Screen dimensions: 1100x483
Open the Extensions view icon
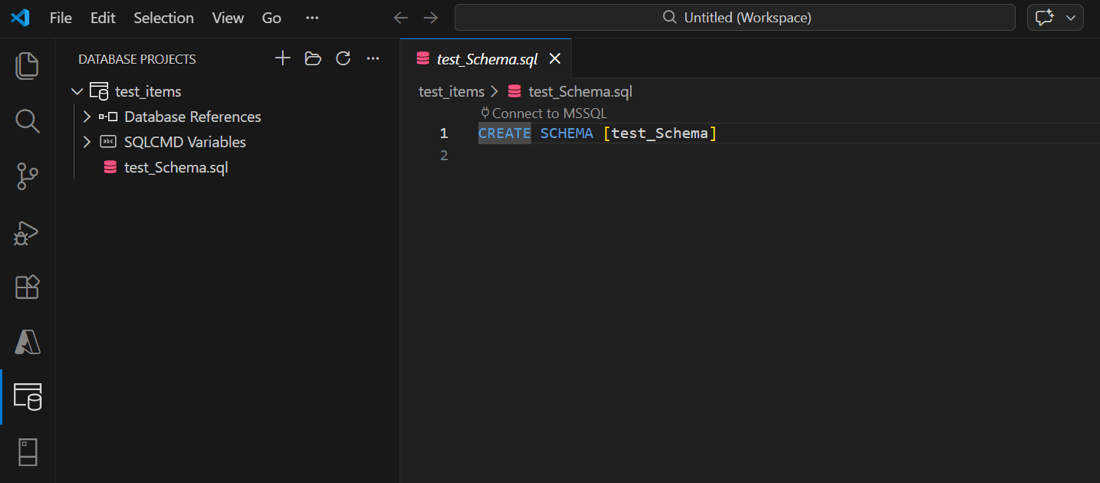27,287
